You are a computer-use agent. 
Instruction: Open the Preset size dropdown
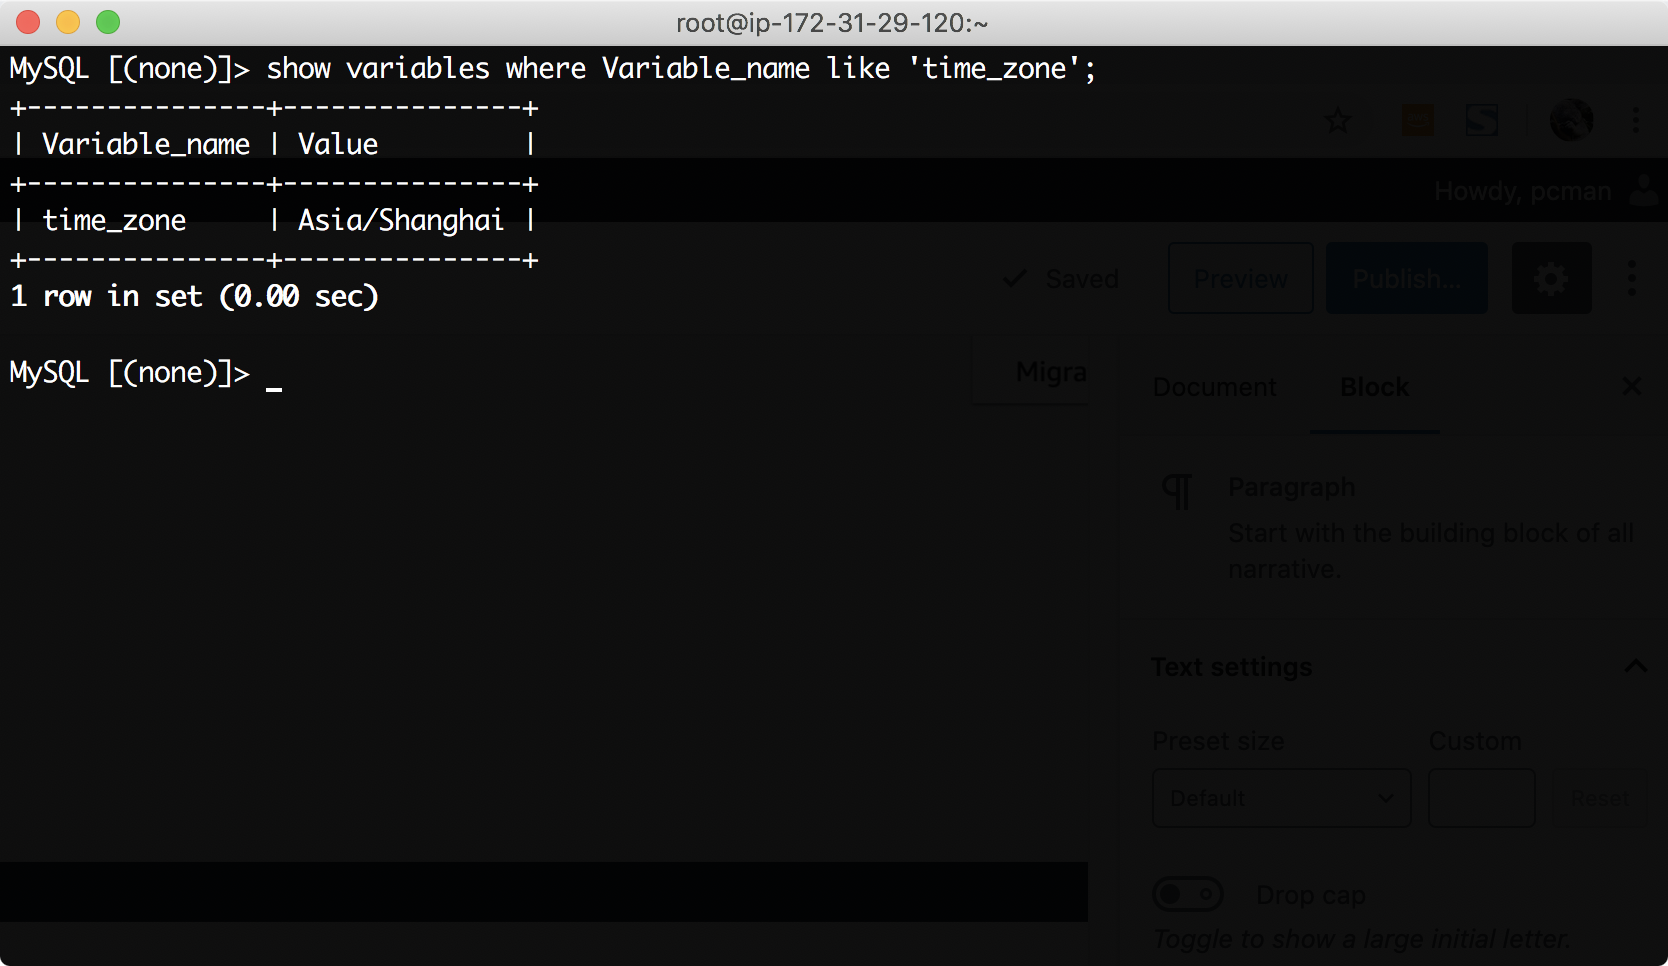[x=1281, y=798]
